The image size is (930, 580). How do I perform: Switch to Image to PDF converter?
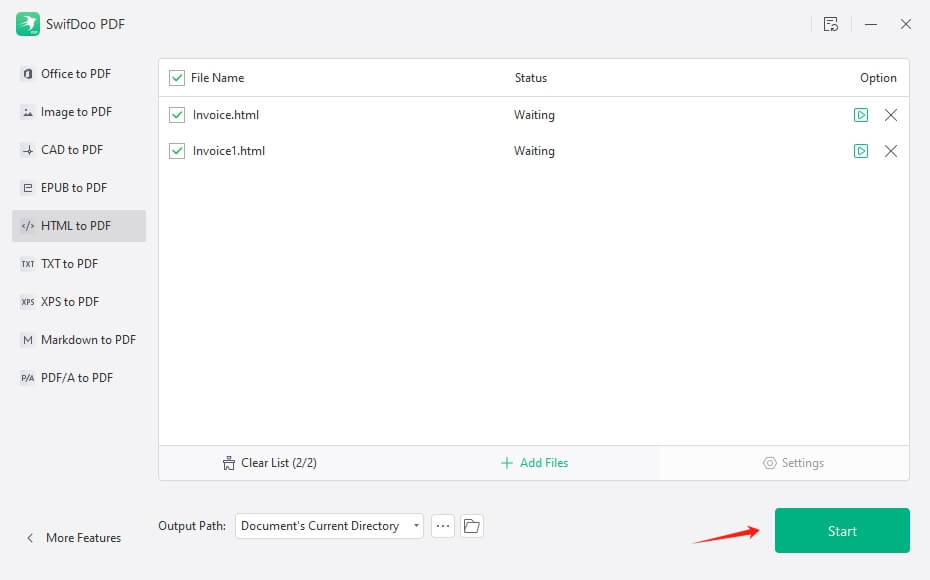coord(79,111)
